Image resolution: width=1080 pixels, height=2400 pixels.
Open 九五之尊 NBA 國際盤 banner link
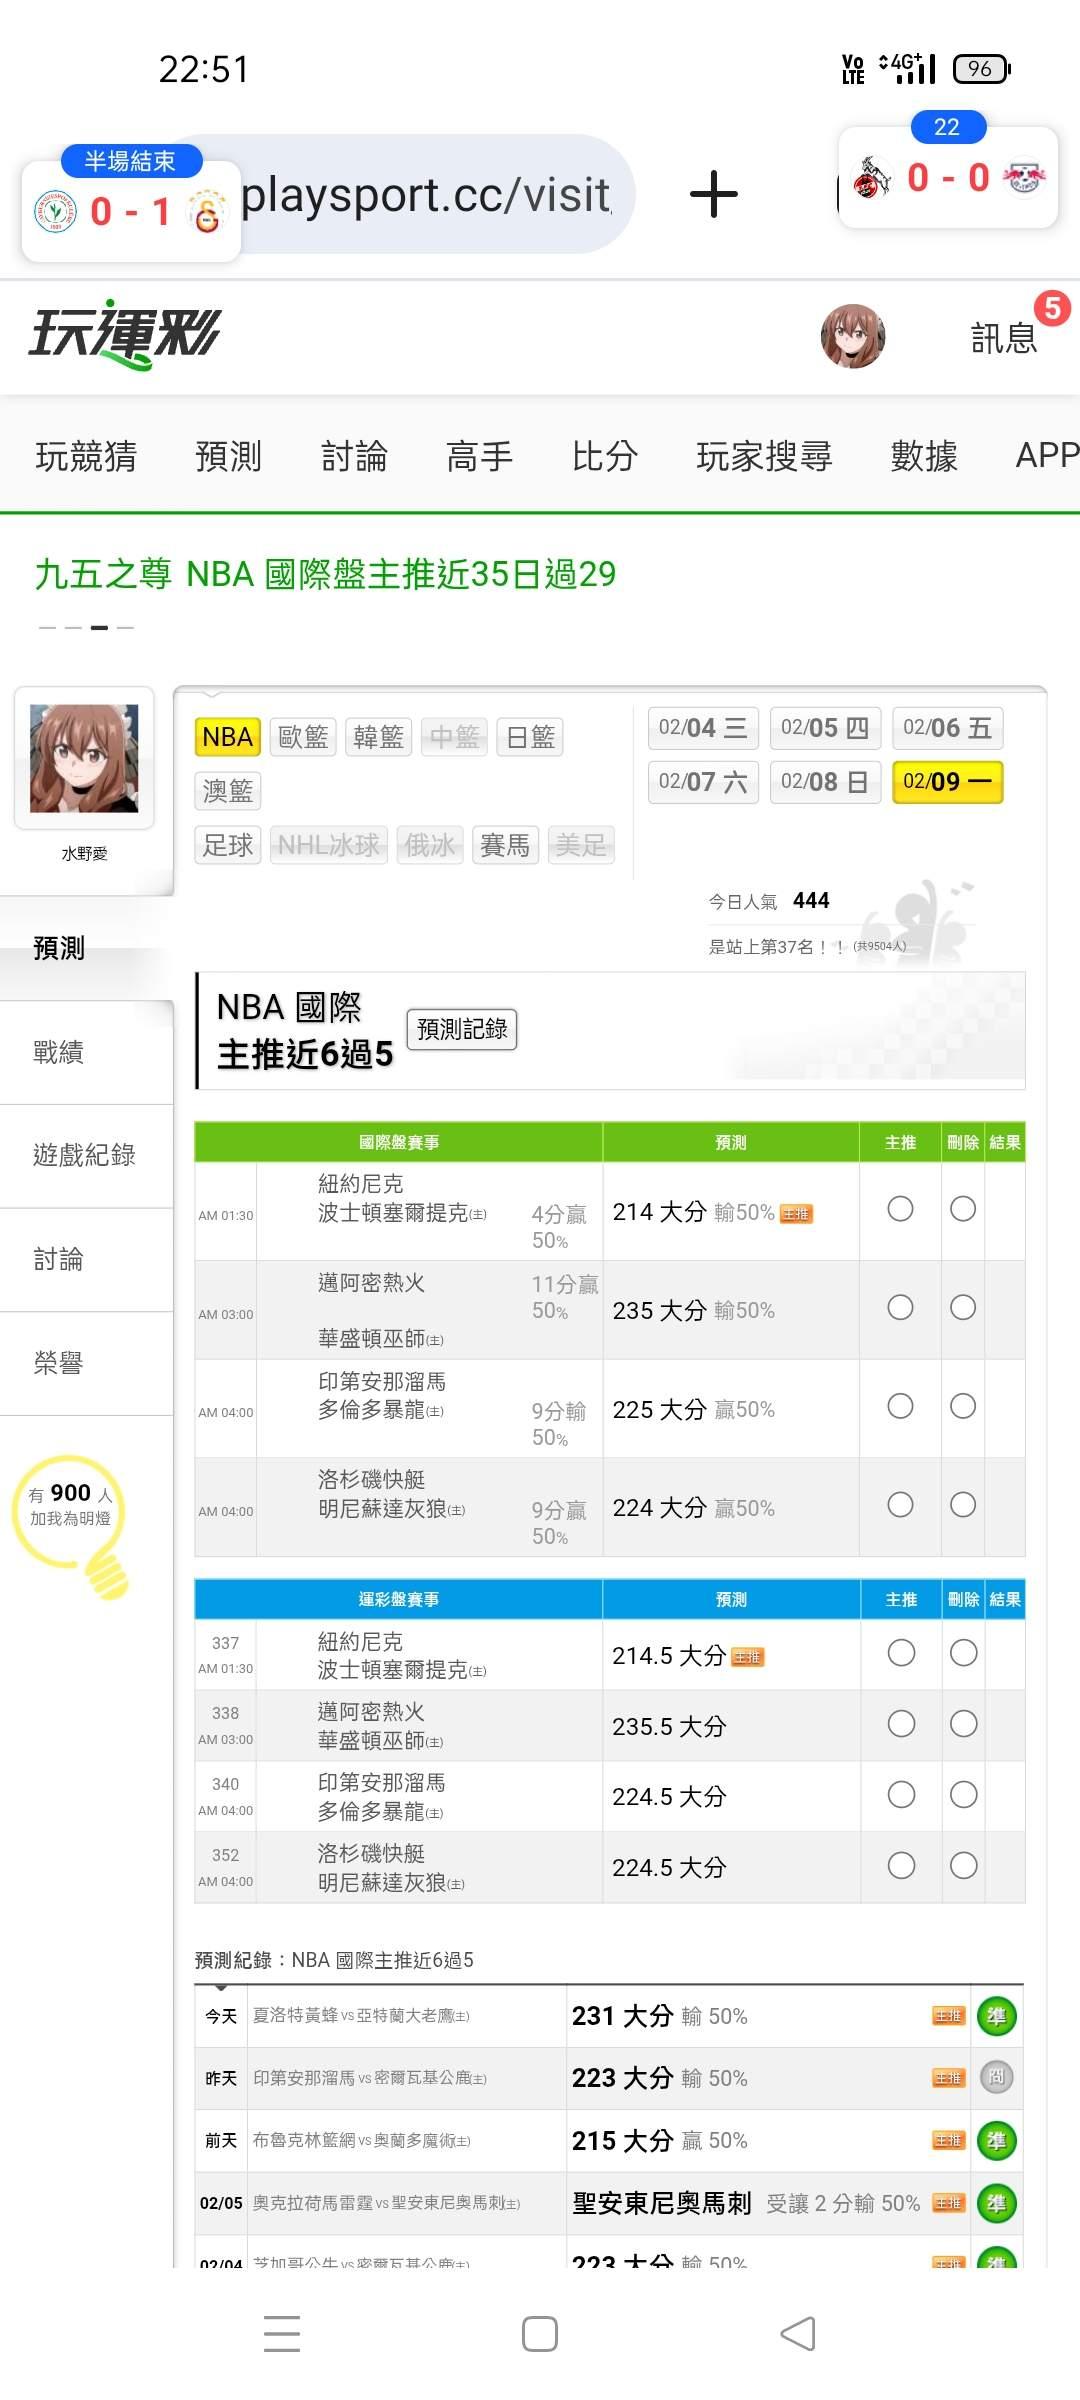pos(325,574)
